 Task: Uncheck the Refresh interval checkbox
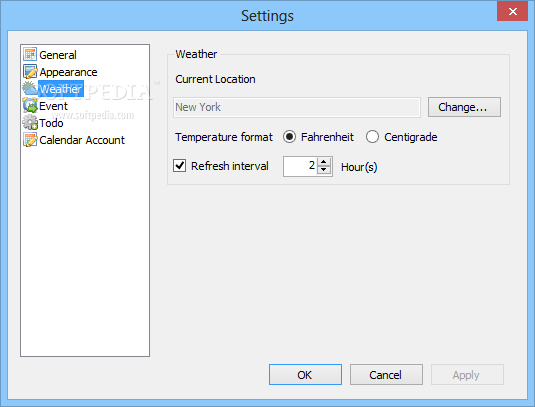tap(179, 166)
